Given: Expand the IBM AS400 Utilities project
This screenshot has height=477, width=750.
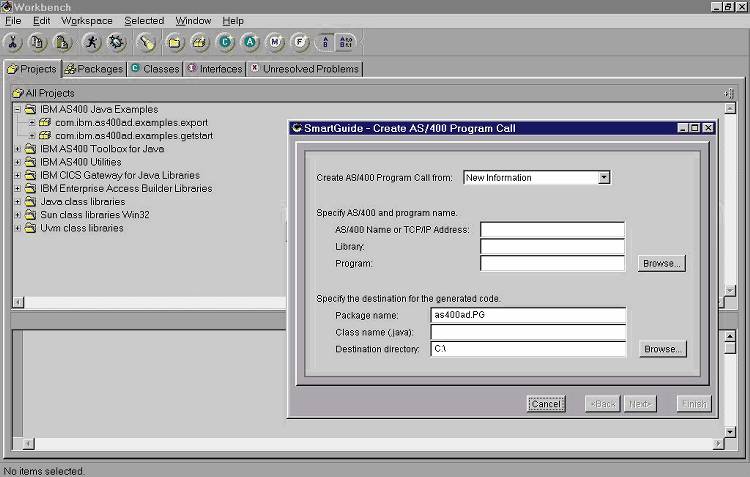Looking at the screenshot, I should click(18, 162).
